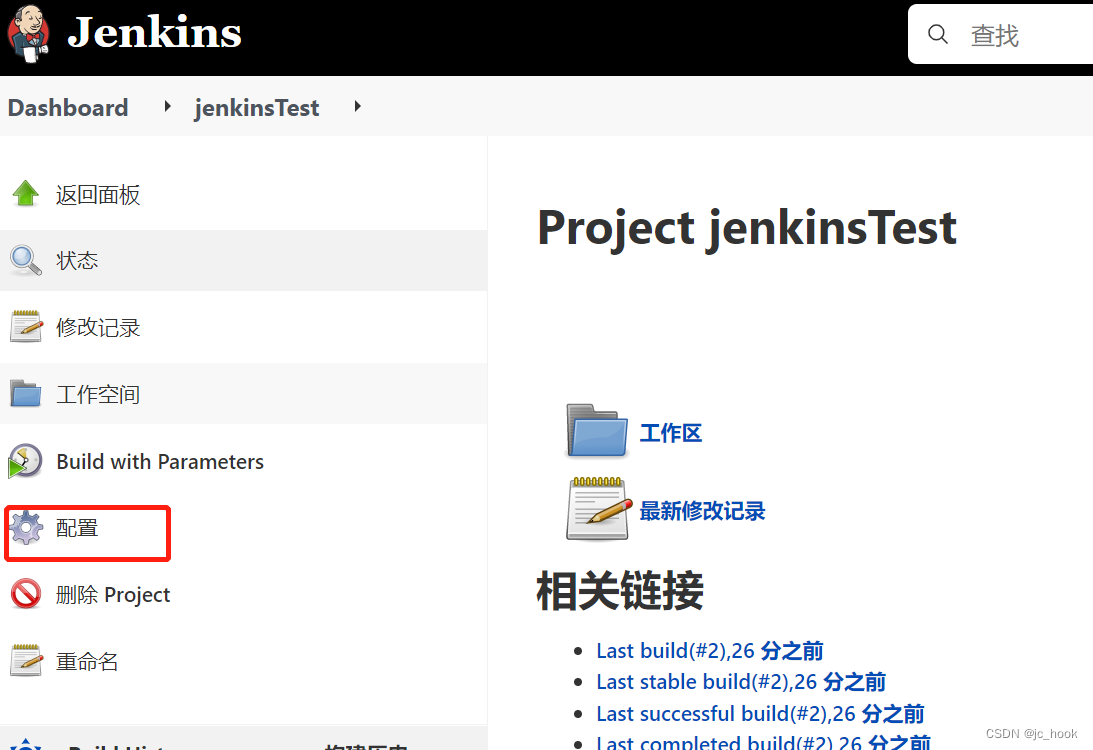Click the Build with Parameters clock icon
This screenshot has height=750, width=1093.
point(25,461)
